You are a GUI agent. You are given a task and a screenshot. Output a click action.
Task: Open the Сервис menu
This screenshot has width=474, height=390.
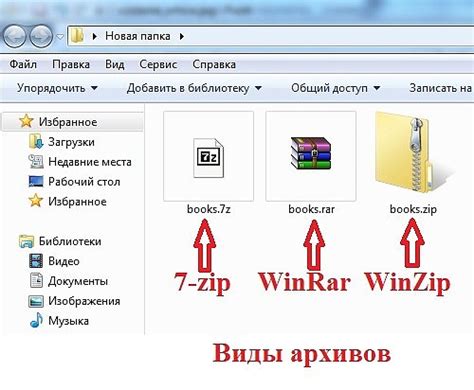158,64
